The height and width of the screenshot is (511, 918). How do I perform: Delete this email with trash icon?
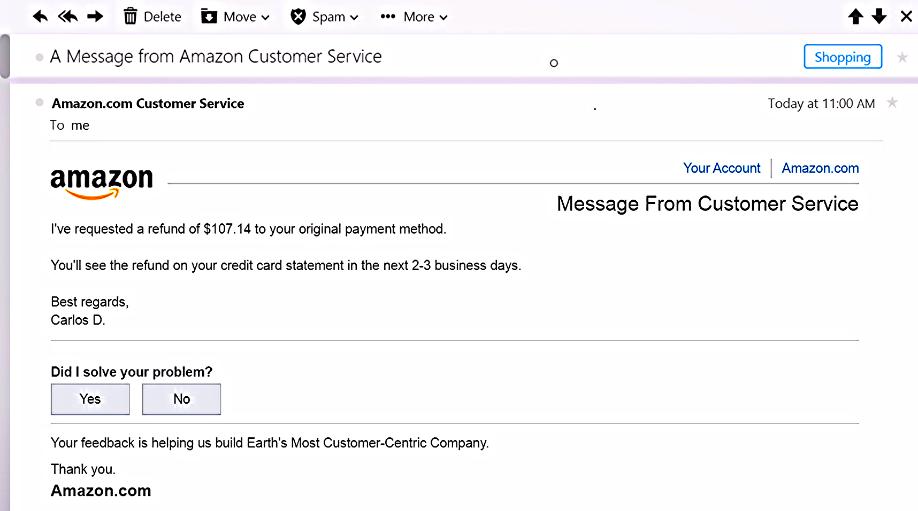click(152, 16)
